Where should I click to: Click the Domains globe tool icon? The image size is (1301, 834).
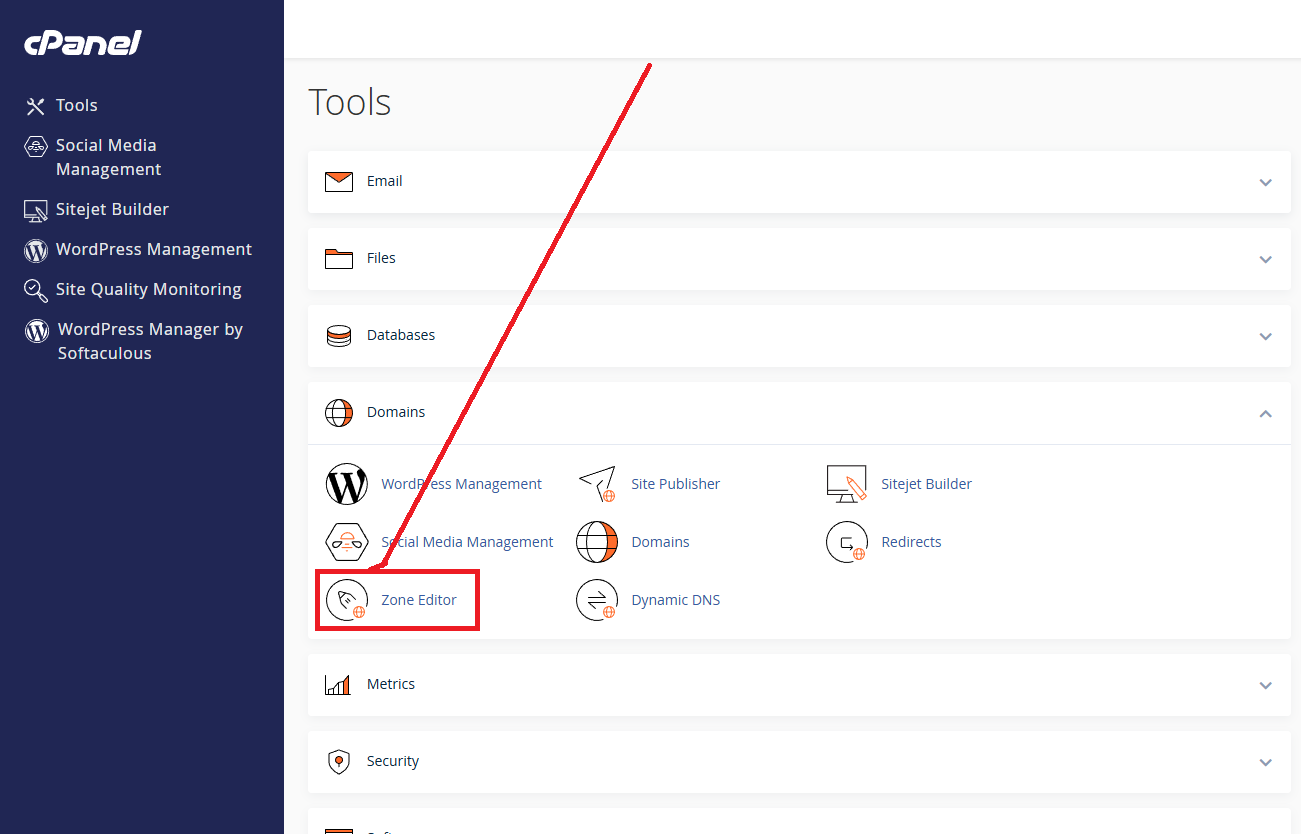point(597,542)
